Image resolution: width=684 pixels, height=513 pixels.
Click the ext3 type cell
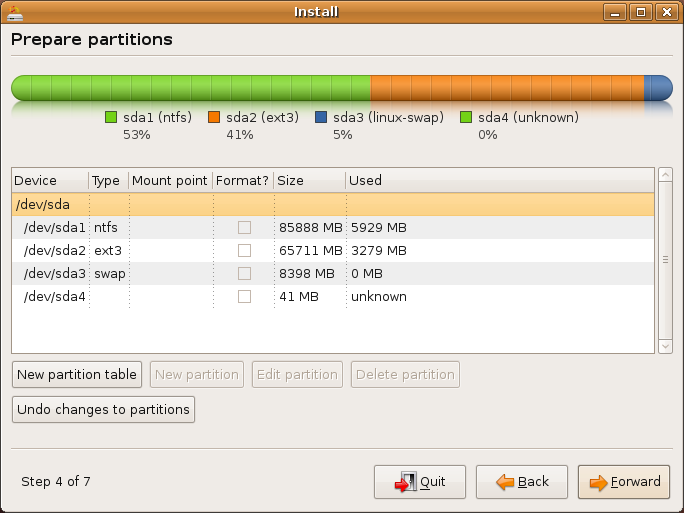tap(108, 250)
